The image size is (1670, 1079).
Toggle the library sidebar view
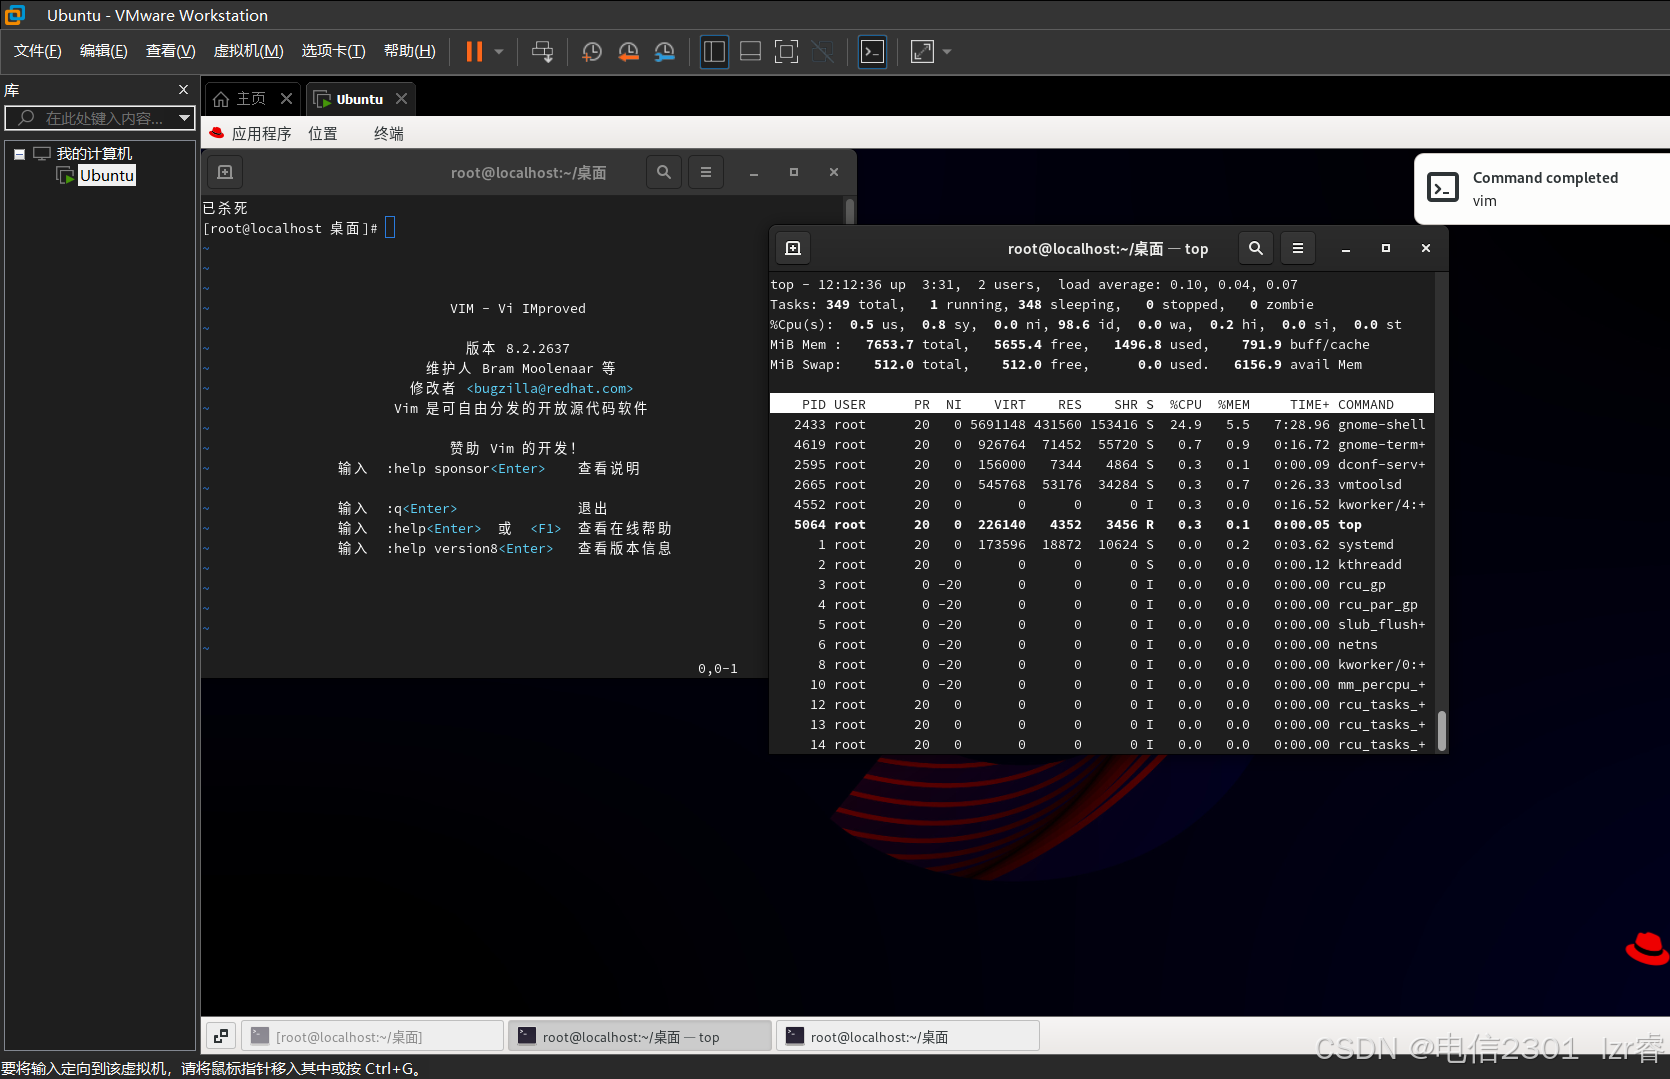(714, 51)
